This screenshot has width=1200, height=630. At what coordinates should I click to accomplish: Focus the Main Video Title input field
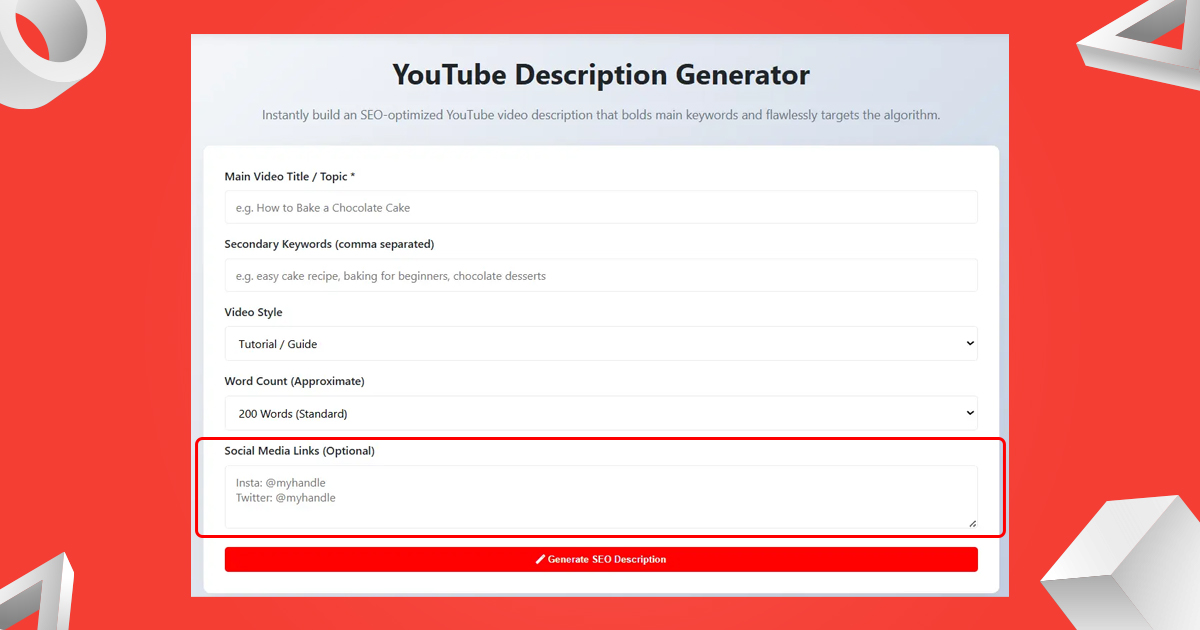click(600, 206)
